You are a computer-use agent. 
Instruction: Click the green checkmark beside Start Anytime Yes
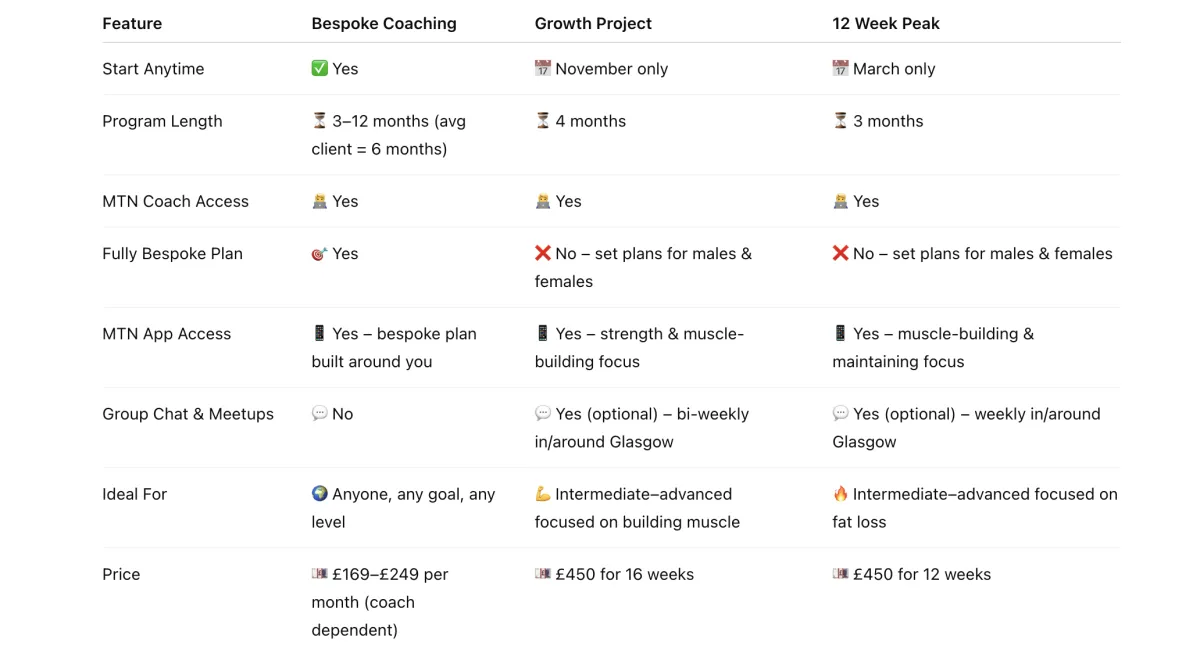(320, 69)
